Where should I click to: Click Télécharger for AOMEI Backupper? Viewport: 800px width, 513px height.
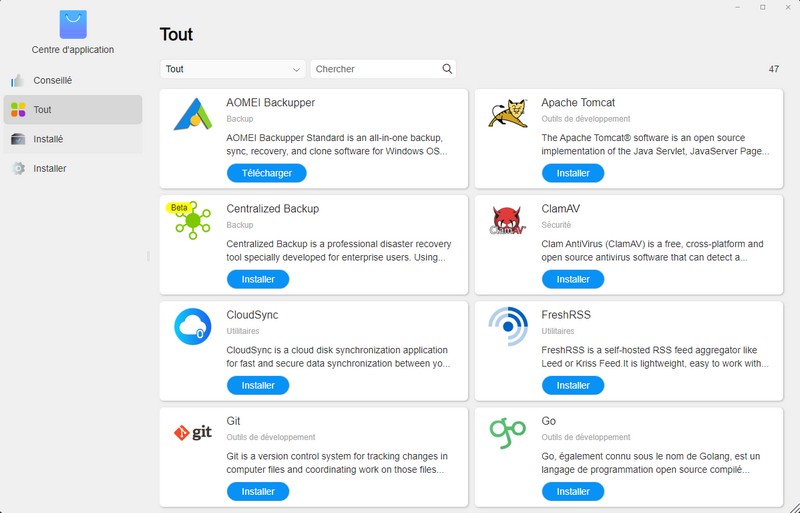coord(266,173)
